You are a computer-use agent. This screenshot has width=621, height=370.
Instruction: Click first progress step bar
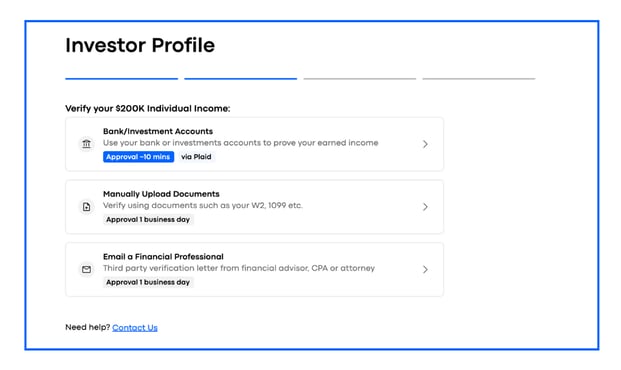[x=122, y=79]
